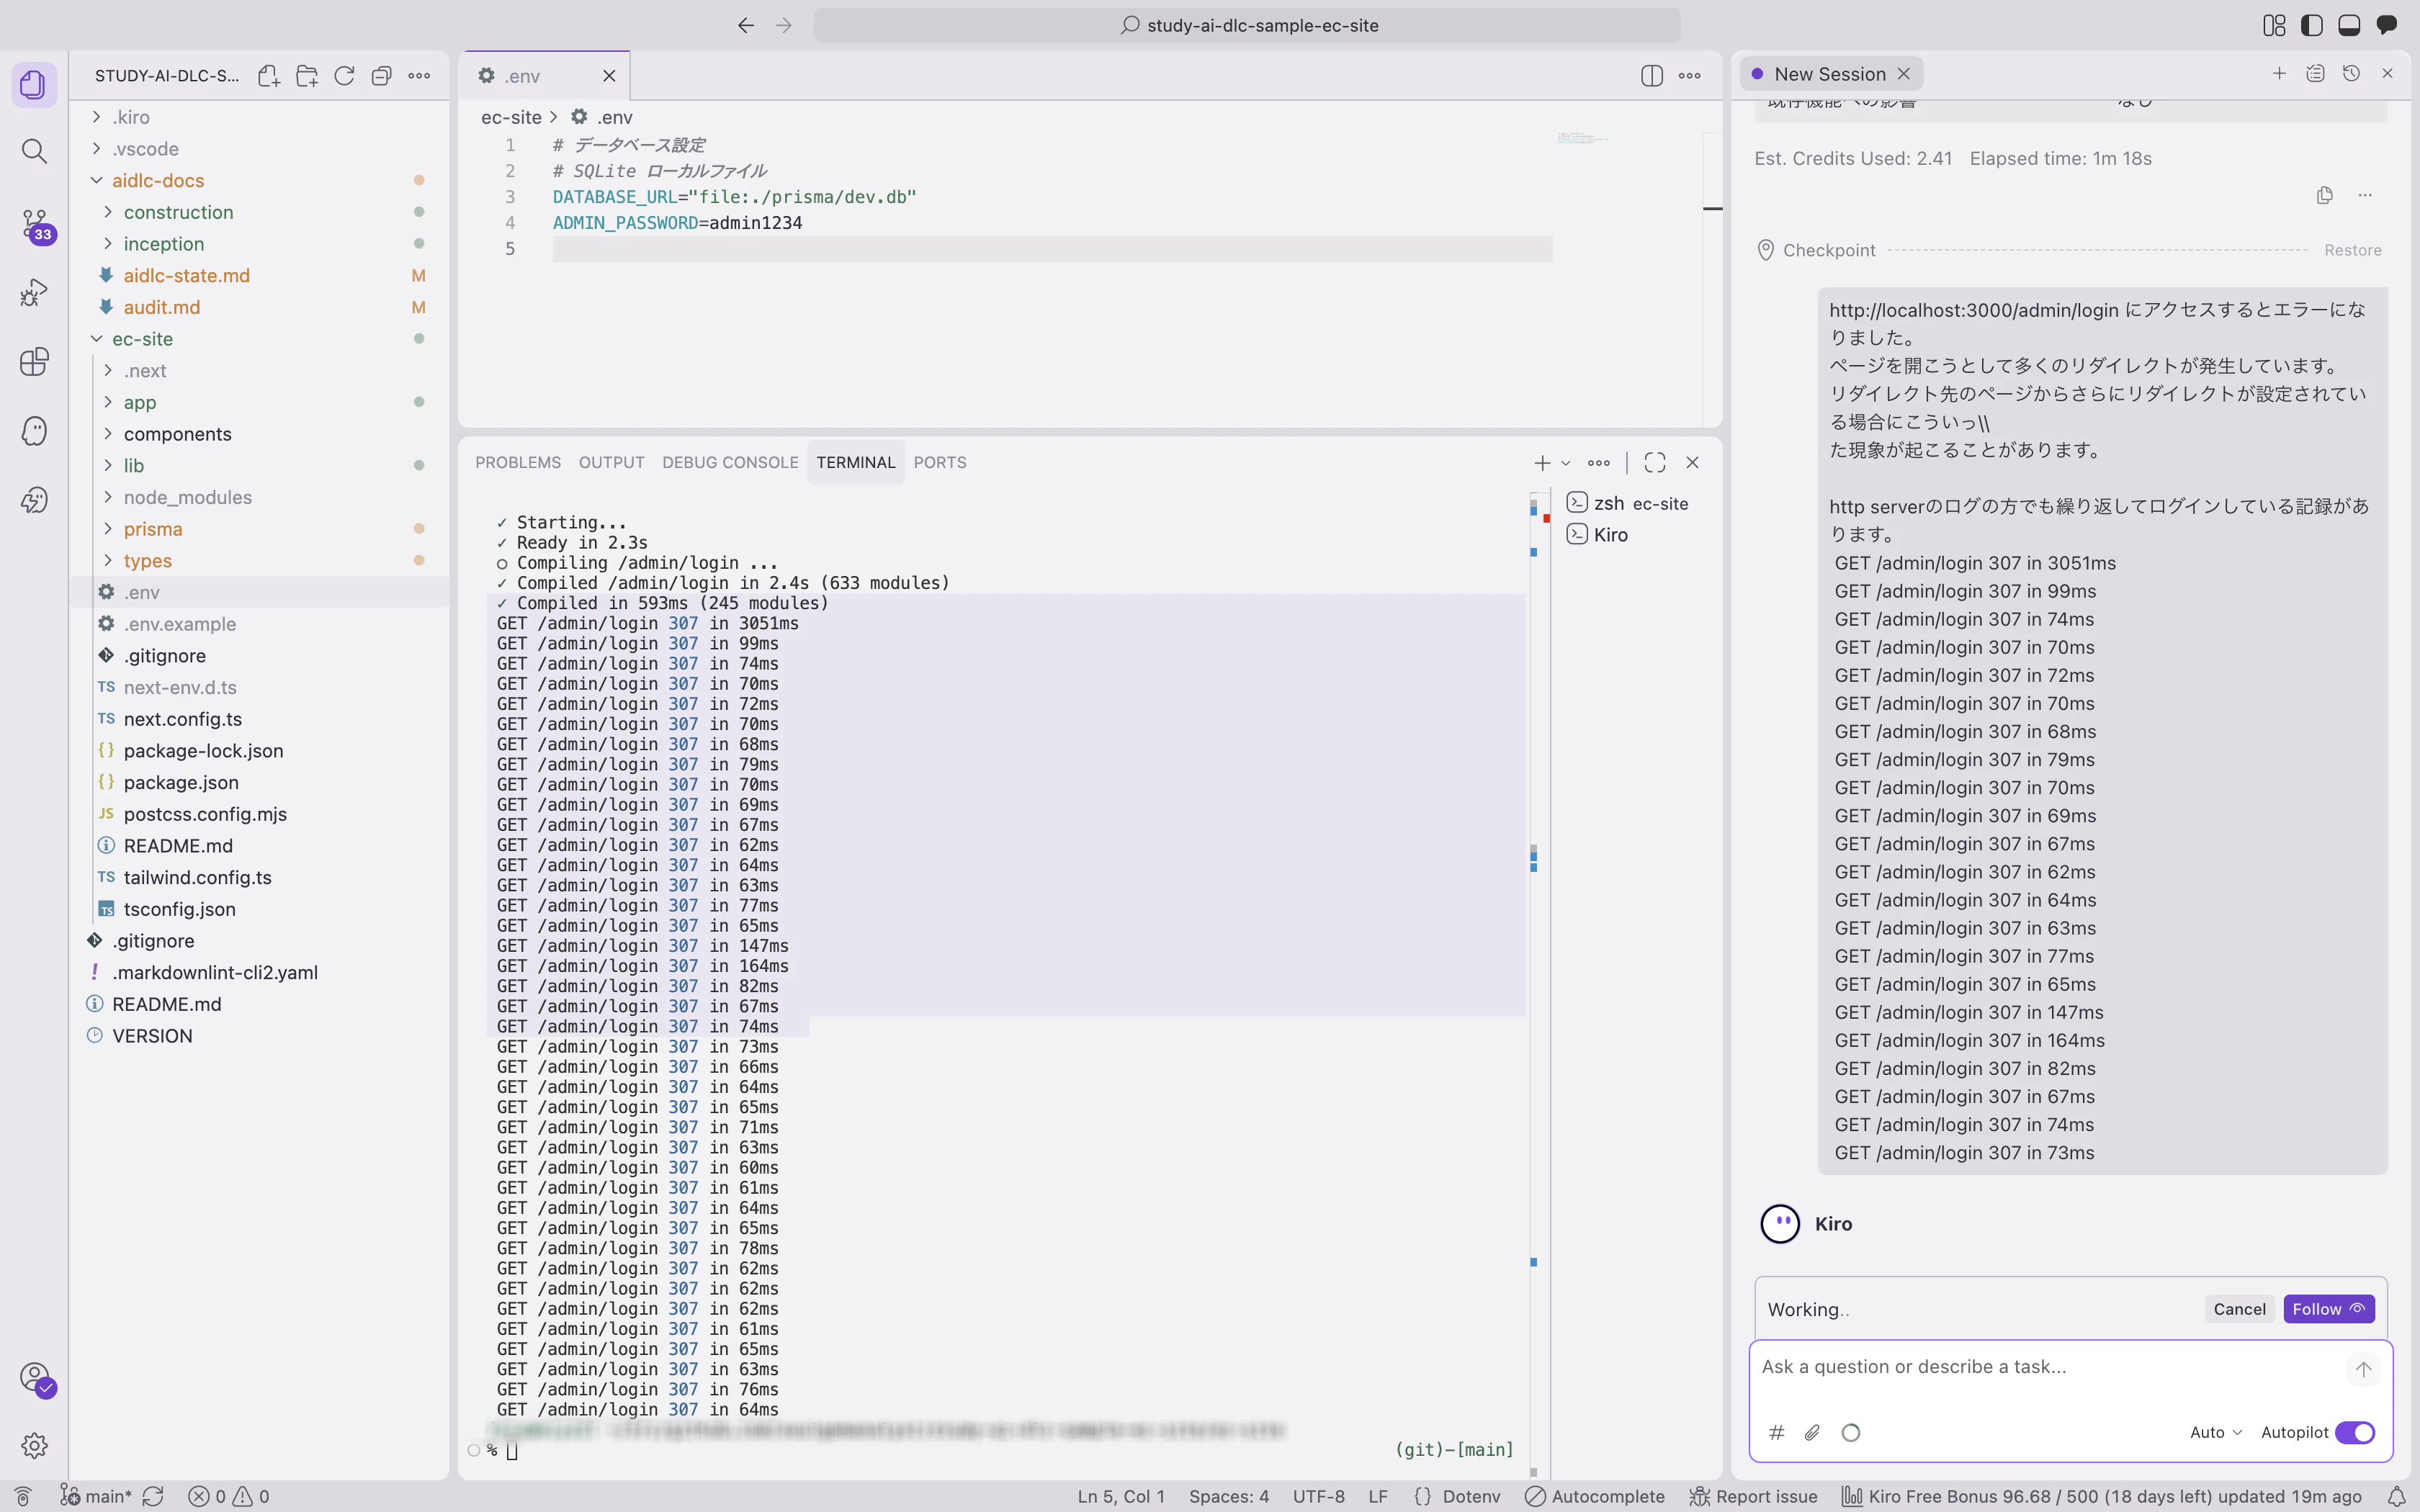Open the editor more actions menu
Screen dimensions: 2420x1512
1690,76
